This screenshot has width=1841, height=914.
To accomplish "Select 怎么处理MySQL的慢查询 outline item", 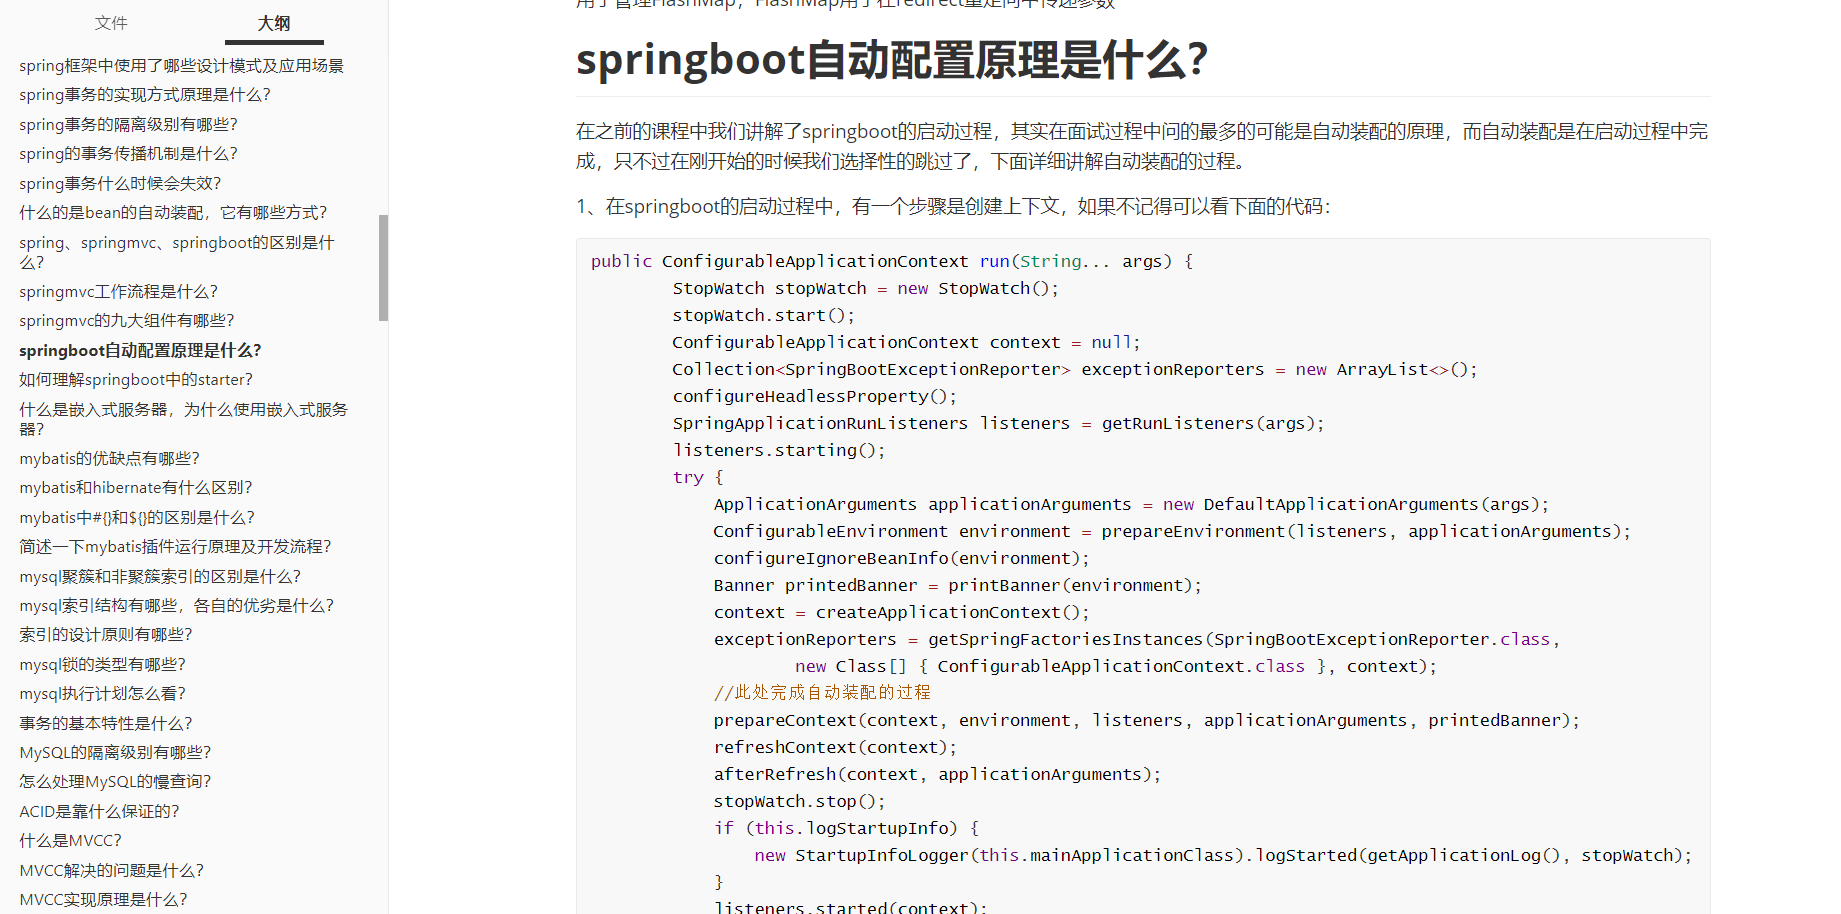I will (x=115, y=782).
